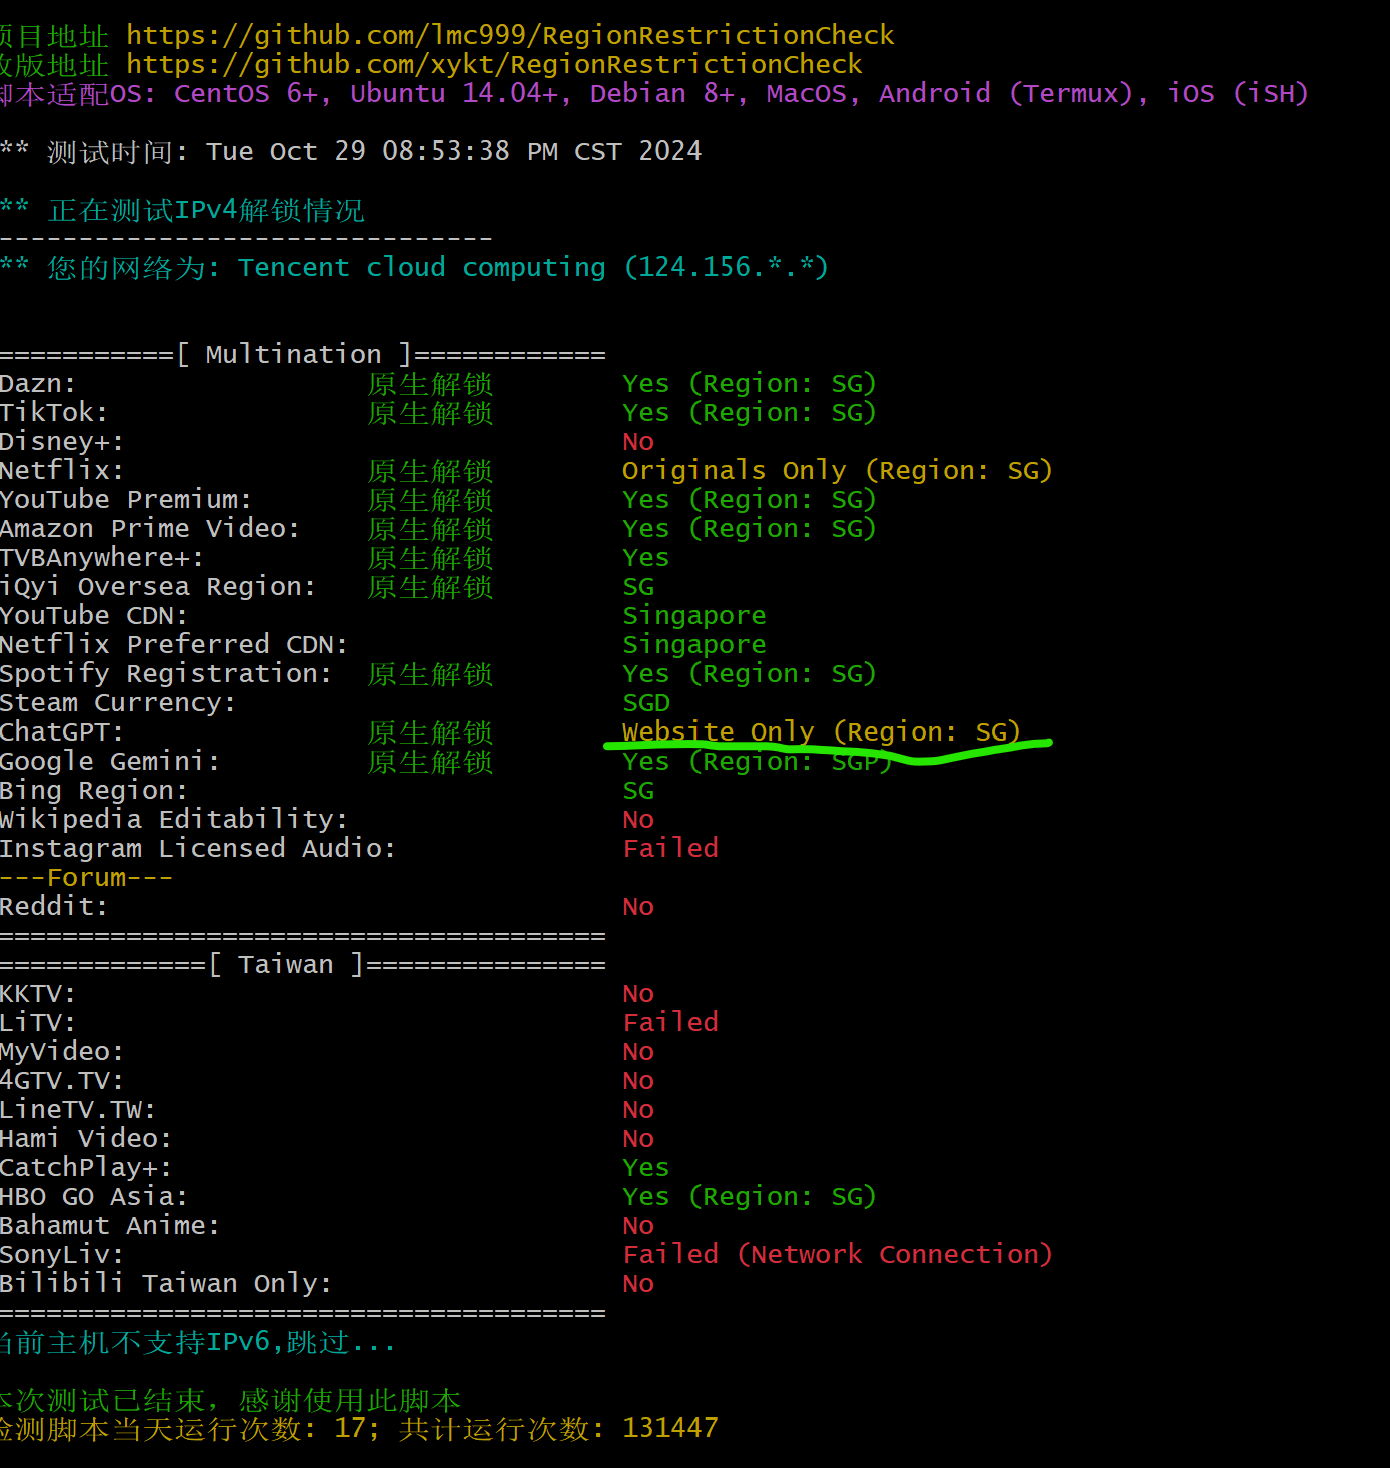Image resolution: width=1390 pixels, height=1468 pixels.
Task: Open the xykt RegionRestrictionCheck GitHub URL
Action: [494, 65]
